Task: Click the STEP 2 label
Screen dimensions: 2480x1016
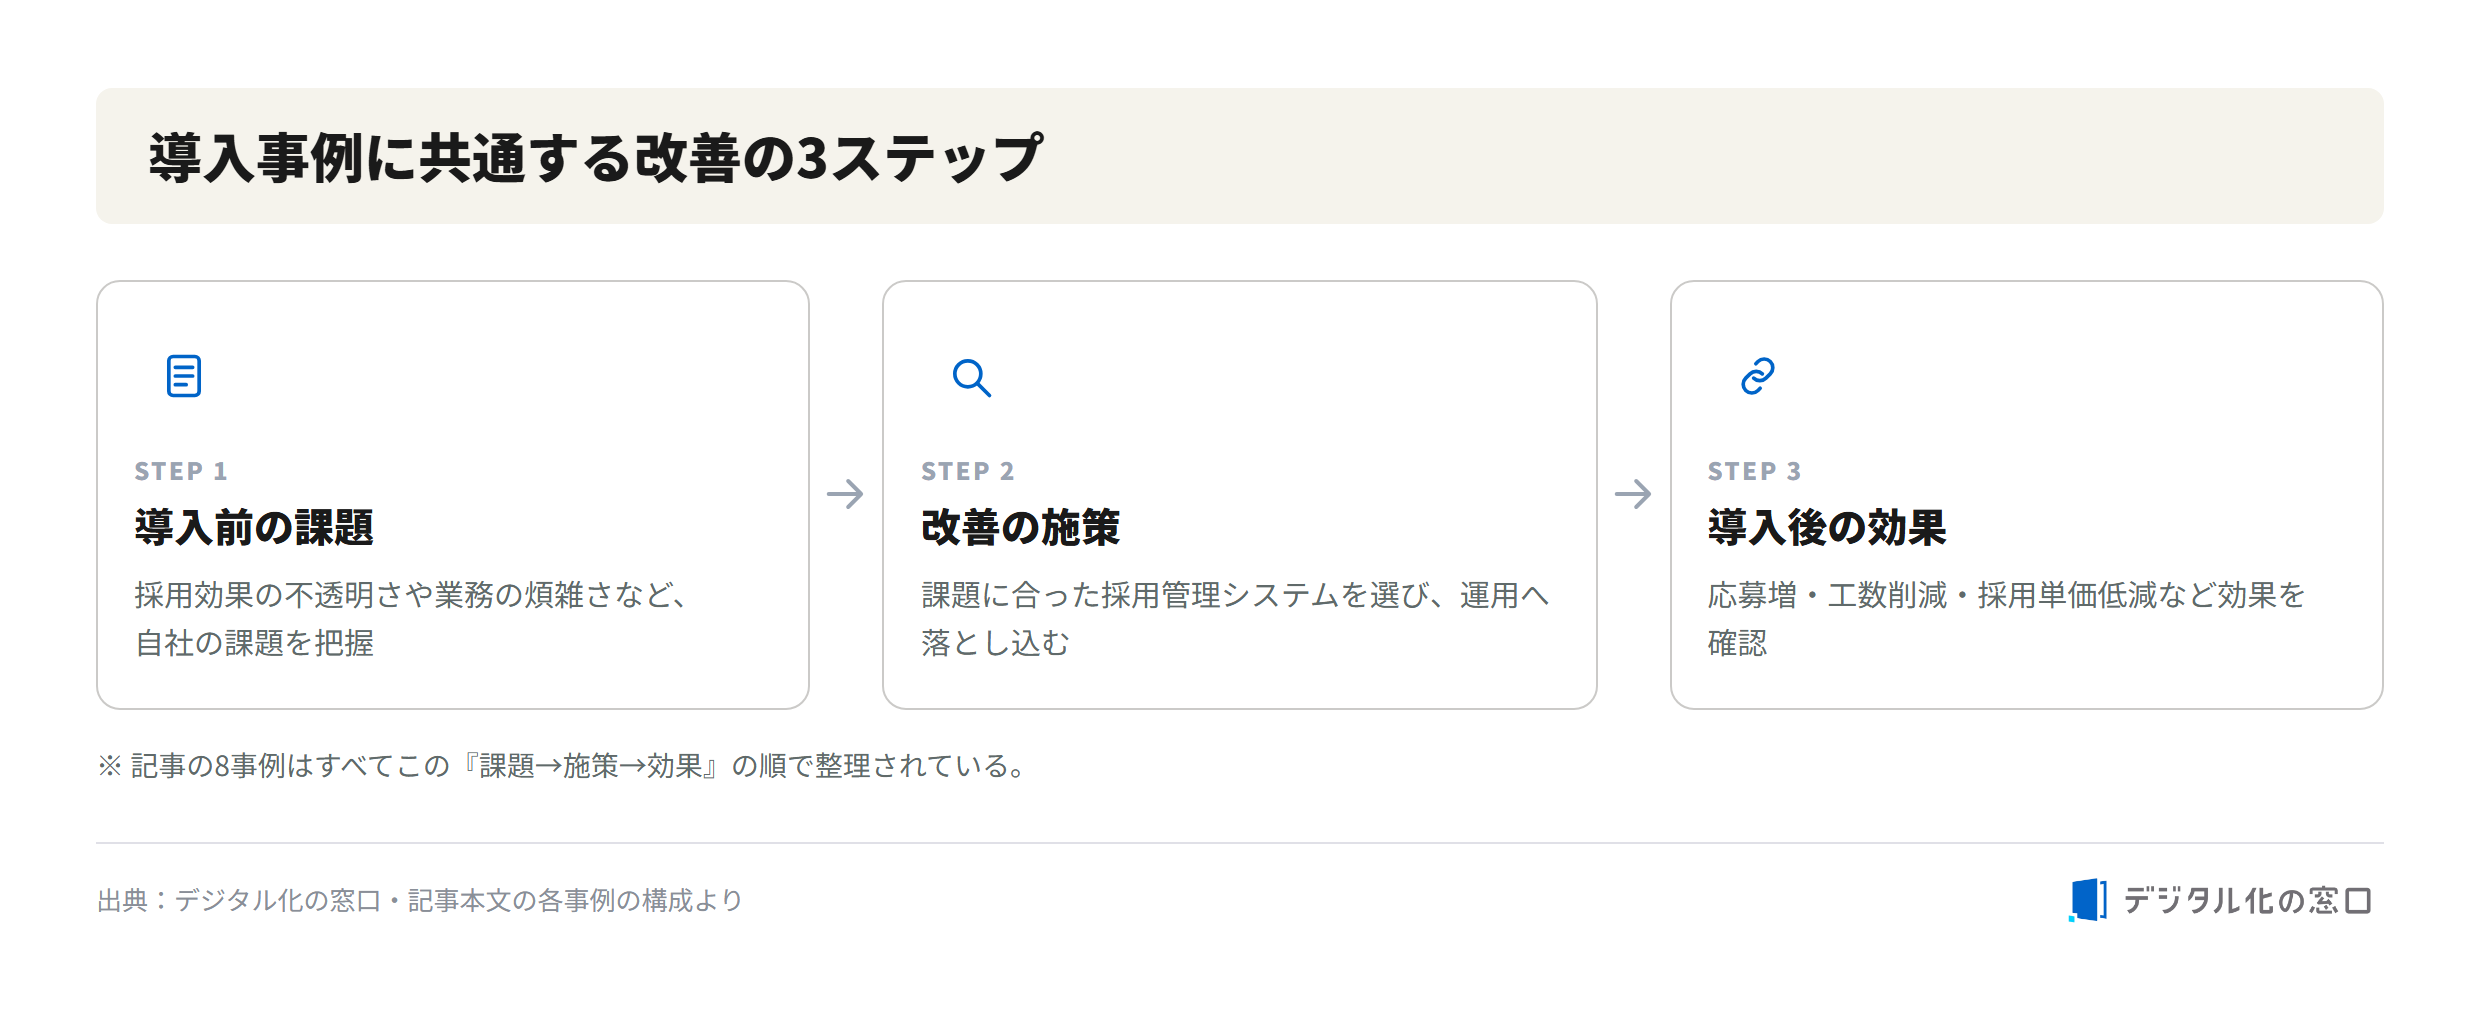Action: click(968, 471)
